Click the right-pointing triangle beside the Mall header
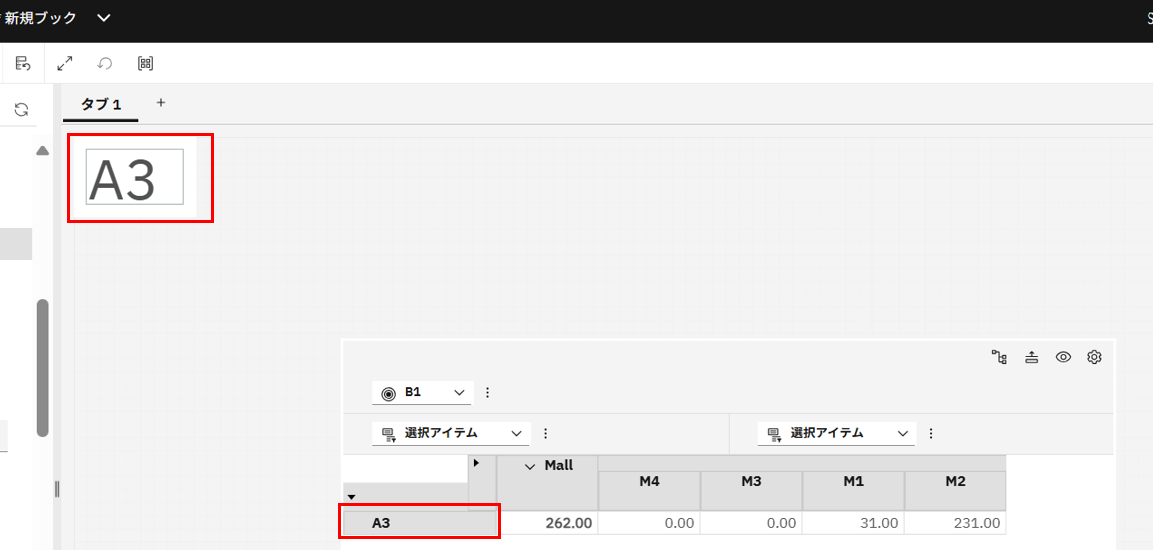 pos(476,462)
